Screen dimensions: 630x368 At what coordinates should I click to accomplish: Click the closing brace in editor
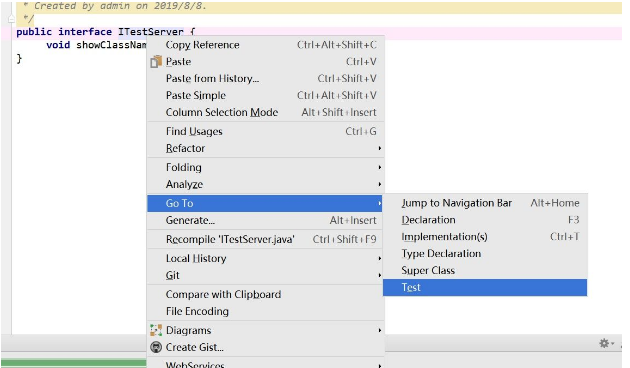pyautogui.click(x=19, y=59)
